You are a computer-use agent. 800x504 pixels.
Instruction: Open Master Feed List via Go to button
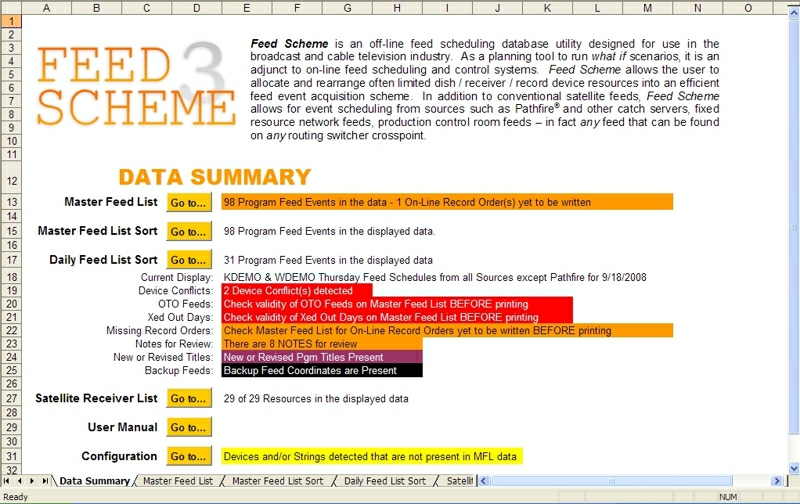click(189, 203)
